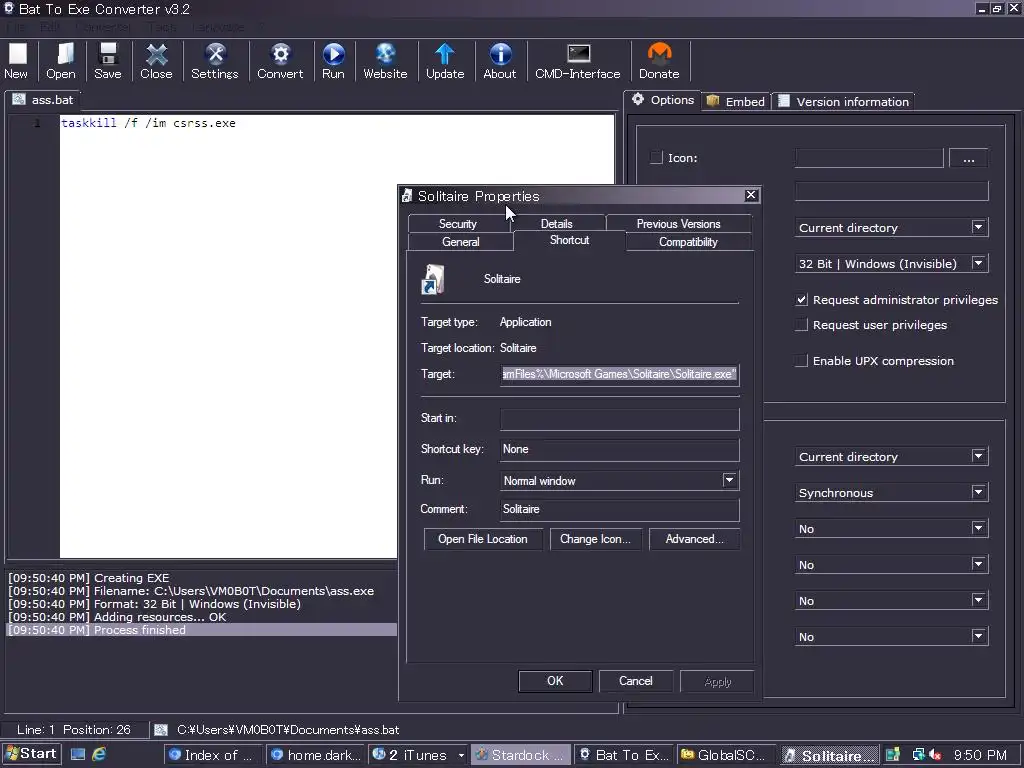Expand the lower Current directory dropdown

(978, 456)
